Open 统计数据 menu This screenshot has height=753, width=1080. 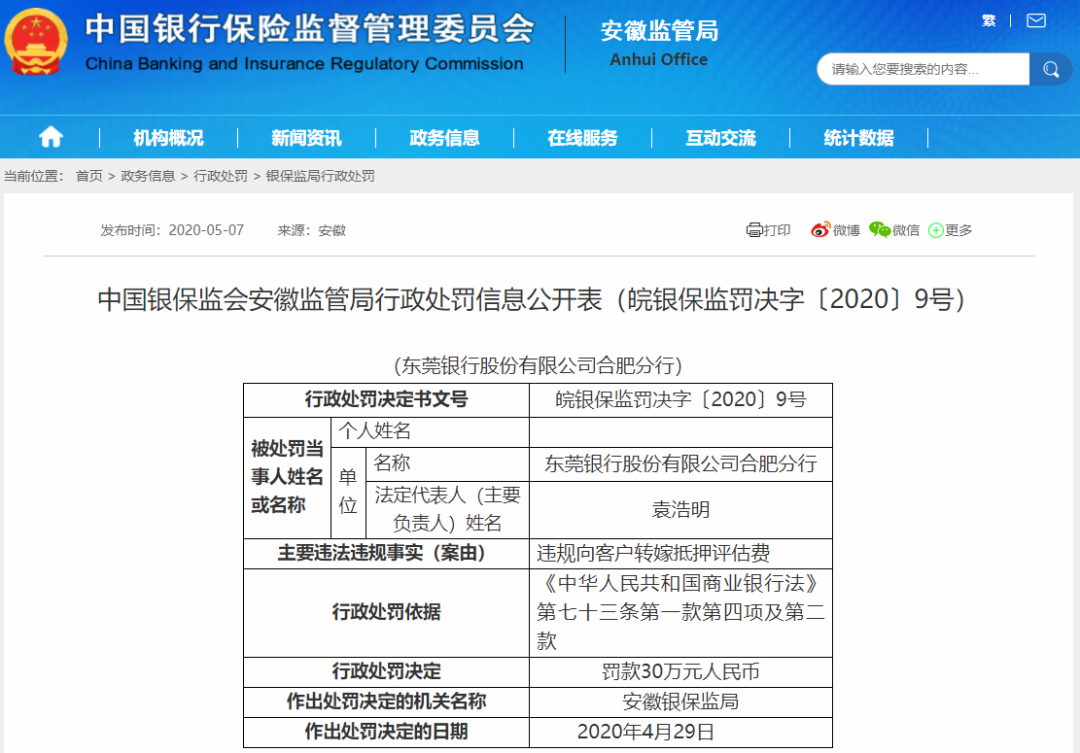pyautogui.click(x=858, y=138)
